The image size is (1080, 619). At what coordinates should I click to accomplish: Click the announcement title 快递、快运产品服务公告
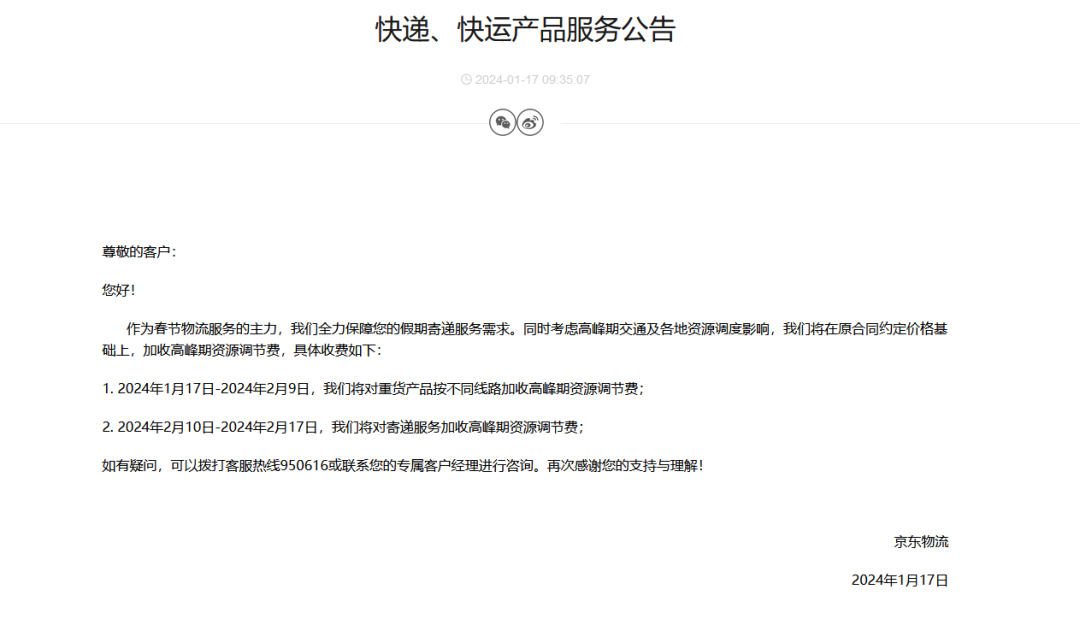(524, 29)
